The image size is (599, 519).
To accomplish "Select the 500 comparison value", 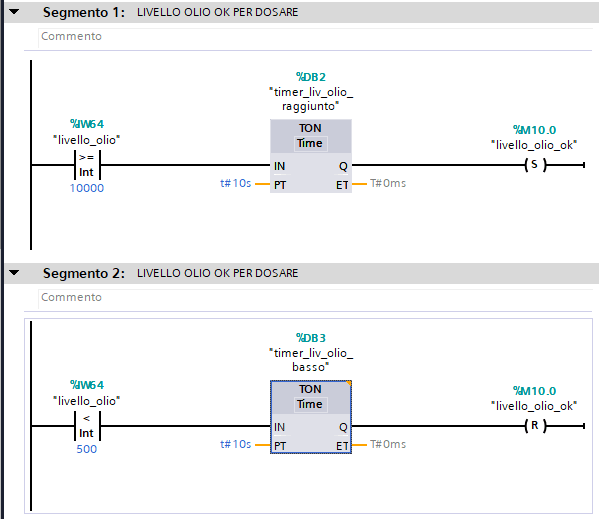I will (x=87, y=449).
